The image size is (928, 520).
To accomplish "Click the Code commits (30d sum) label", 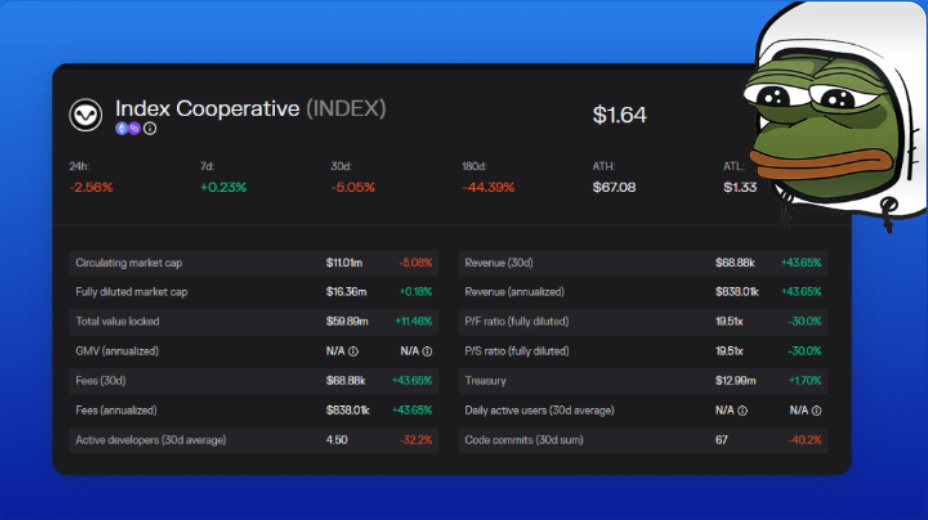I will [524, 440].
